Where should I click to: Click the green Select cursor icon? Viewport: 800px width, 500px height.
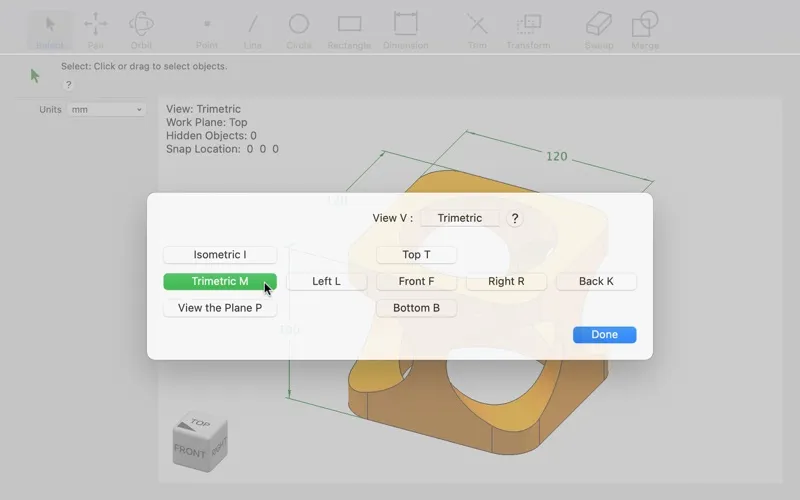coord(35,76)
